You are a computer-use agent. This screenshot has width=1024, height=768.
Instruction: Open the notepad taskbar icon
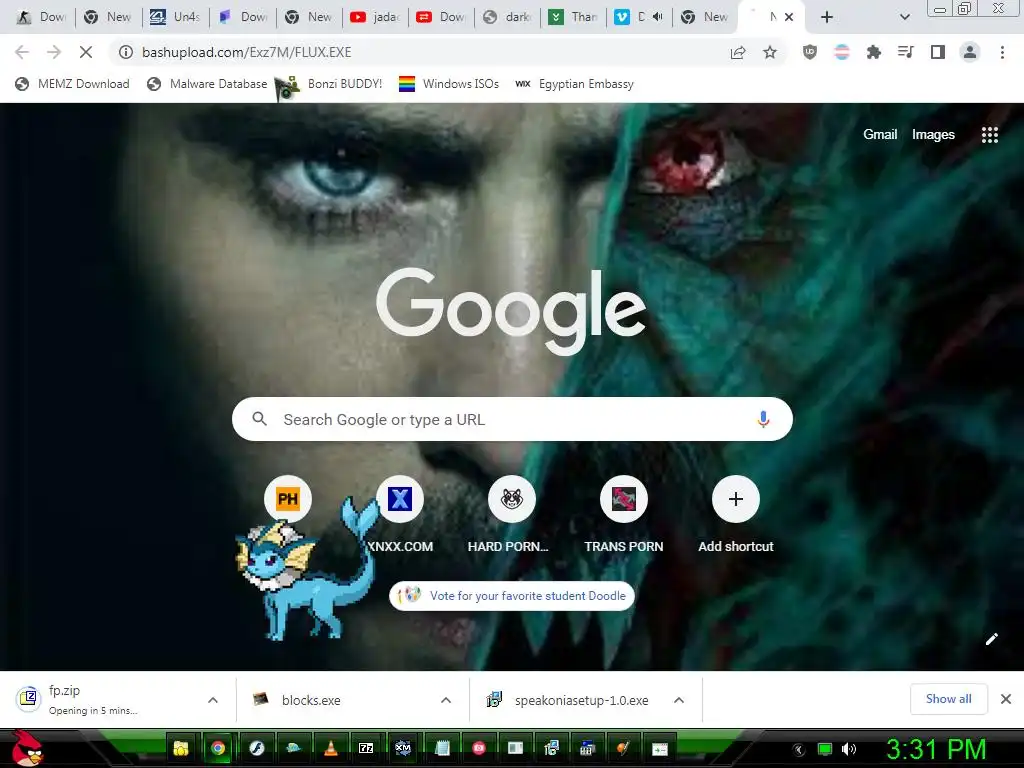point(442,748)
